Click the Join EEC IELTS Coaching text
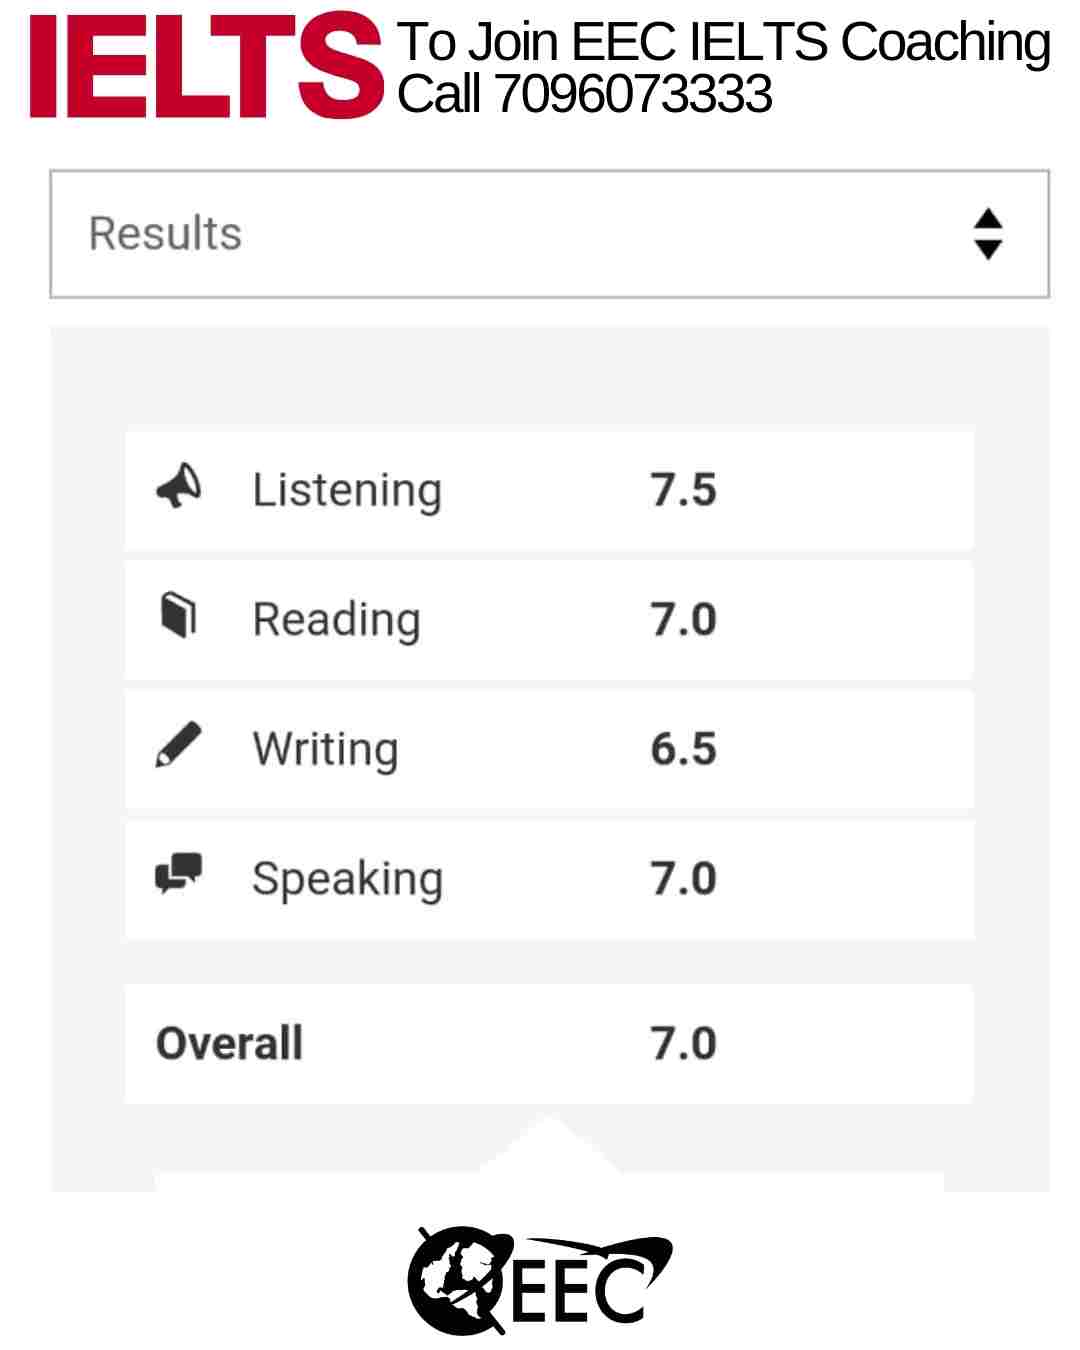The height and width of the screenshot is (1350, 1080). [759, 42]
